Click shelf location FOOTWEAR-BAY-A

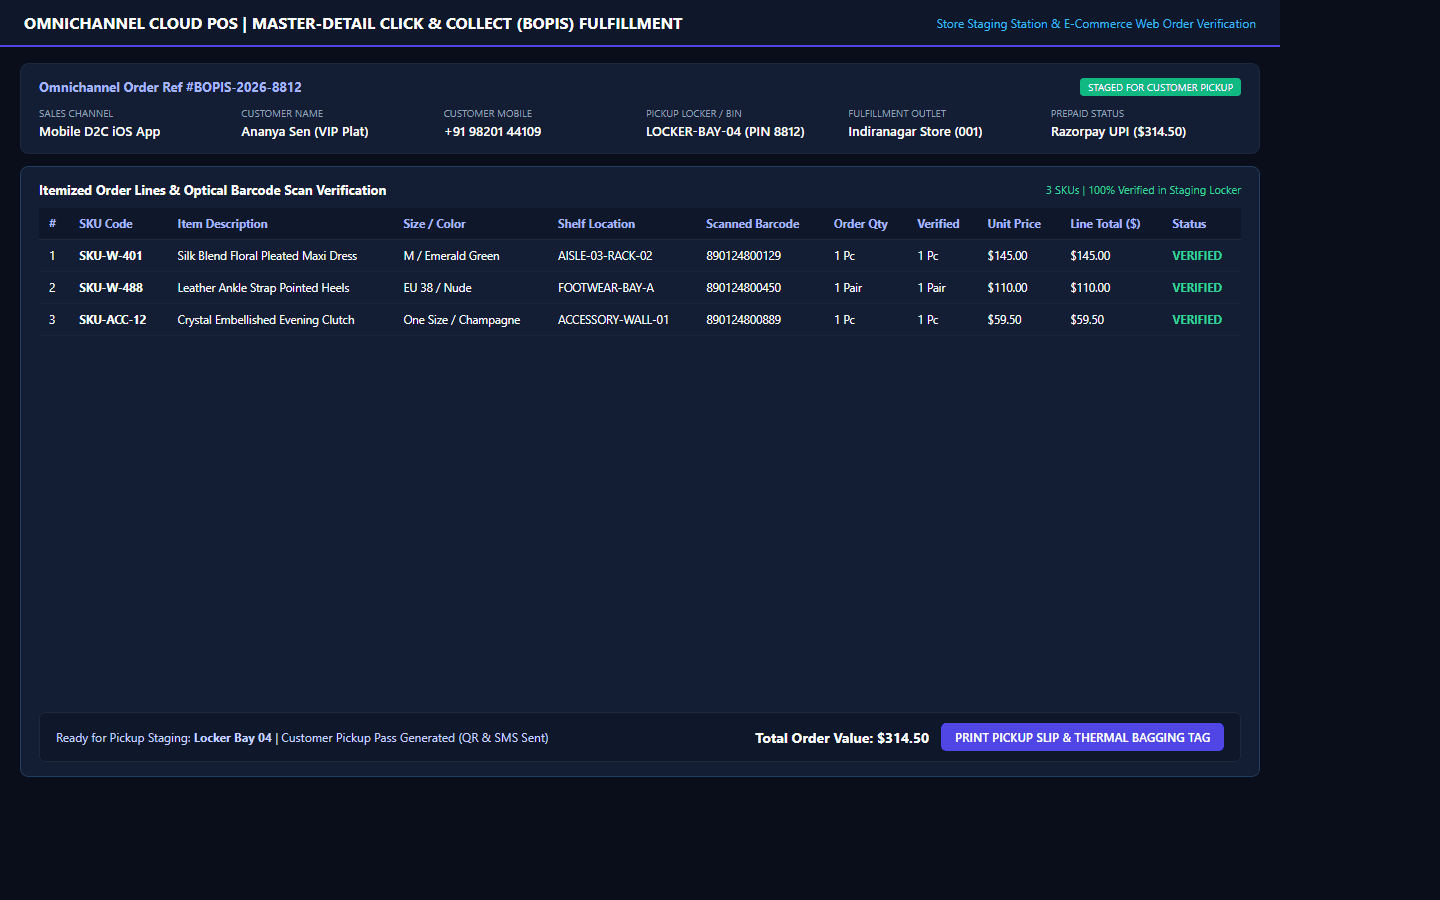click(606, 288)
